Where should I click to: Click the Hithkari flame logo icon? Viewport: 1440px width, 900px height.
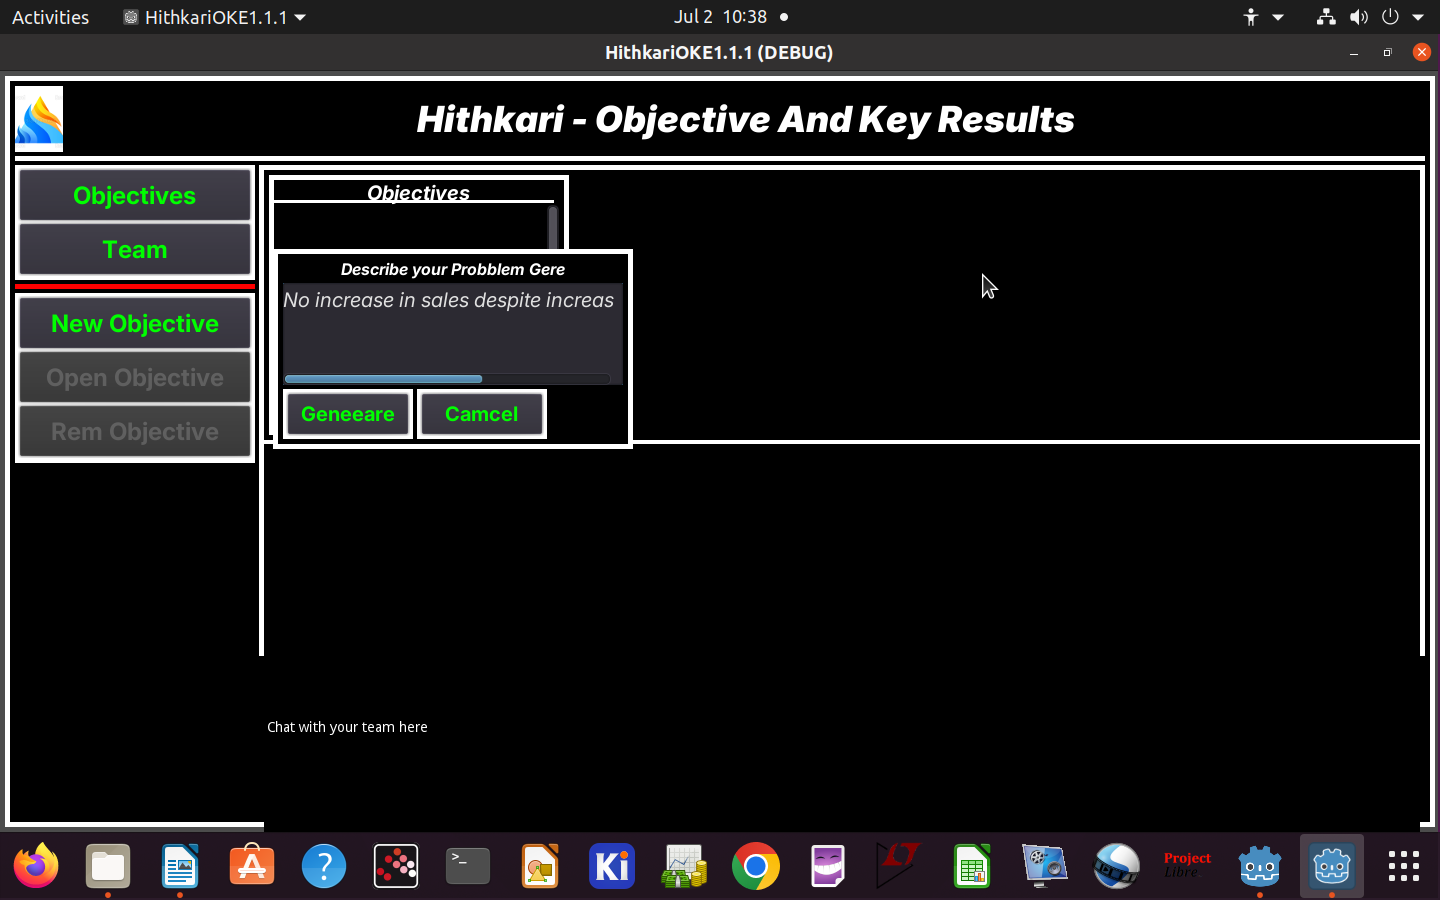click(x=39, y=119)
